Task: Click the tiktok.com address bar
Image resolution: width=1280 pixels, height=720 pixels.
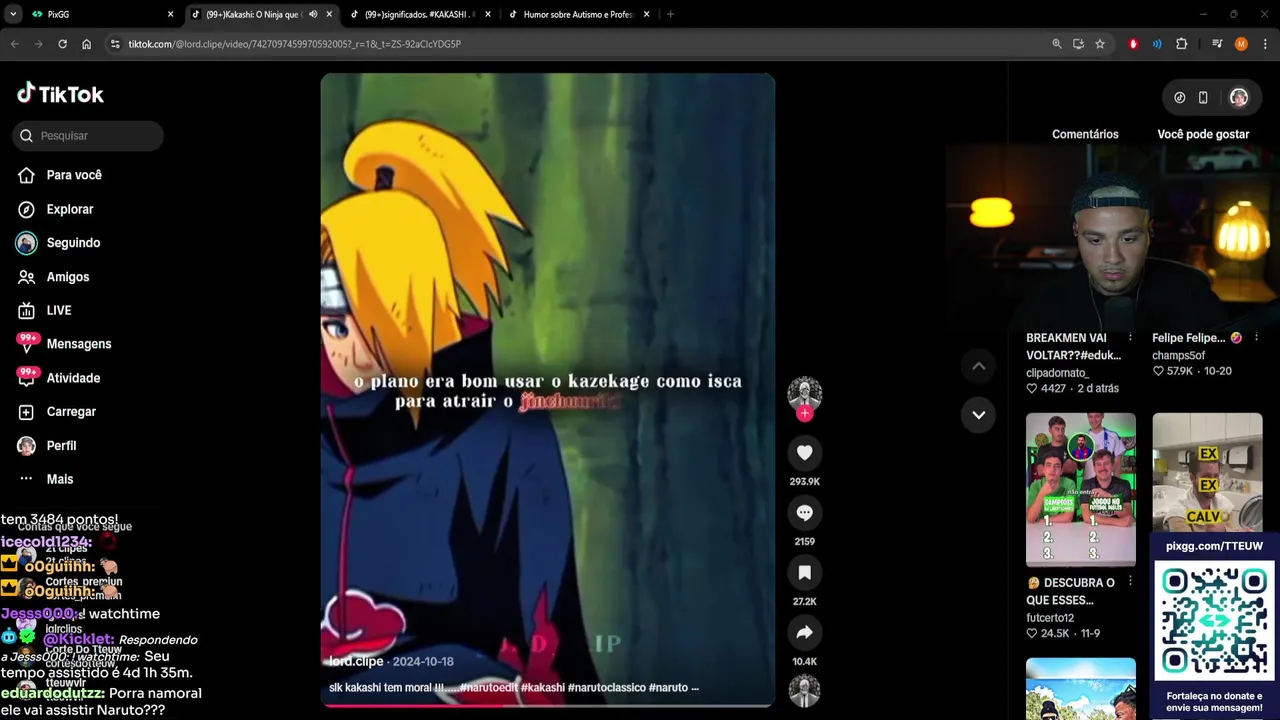Action: click(580, 44)
